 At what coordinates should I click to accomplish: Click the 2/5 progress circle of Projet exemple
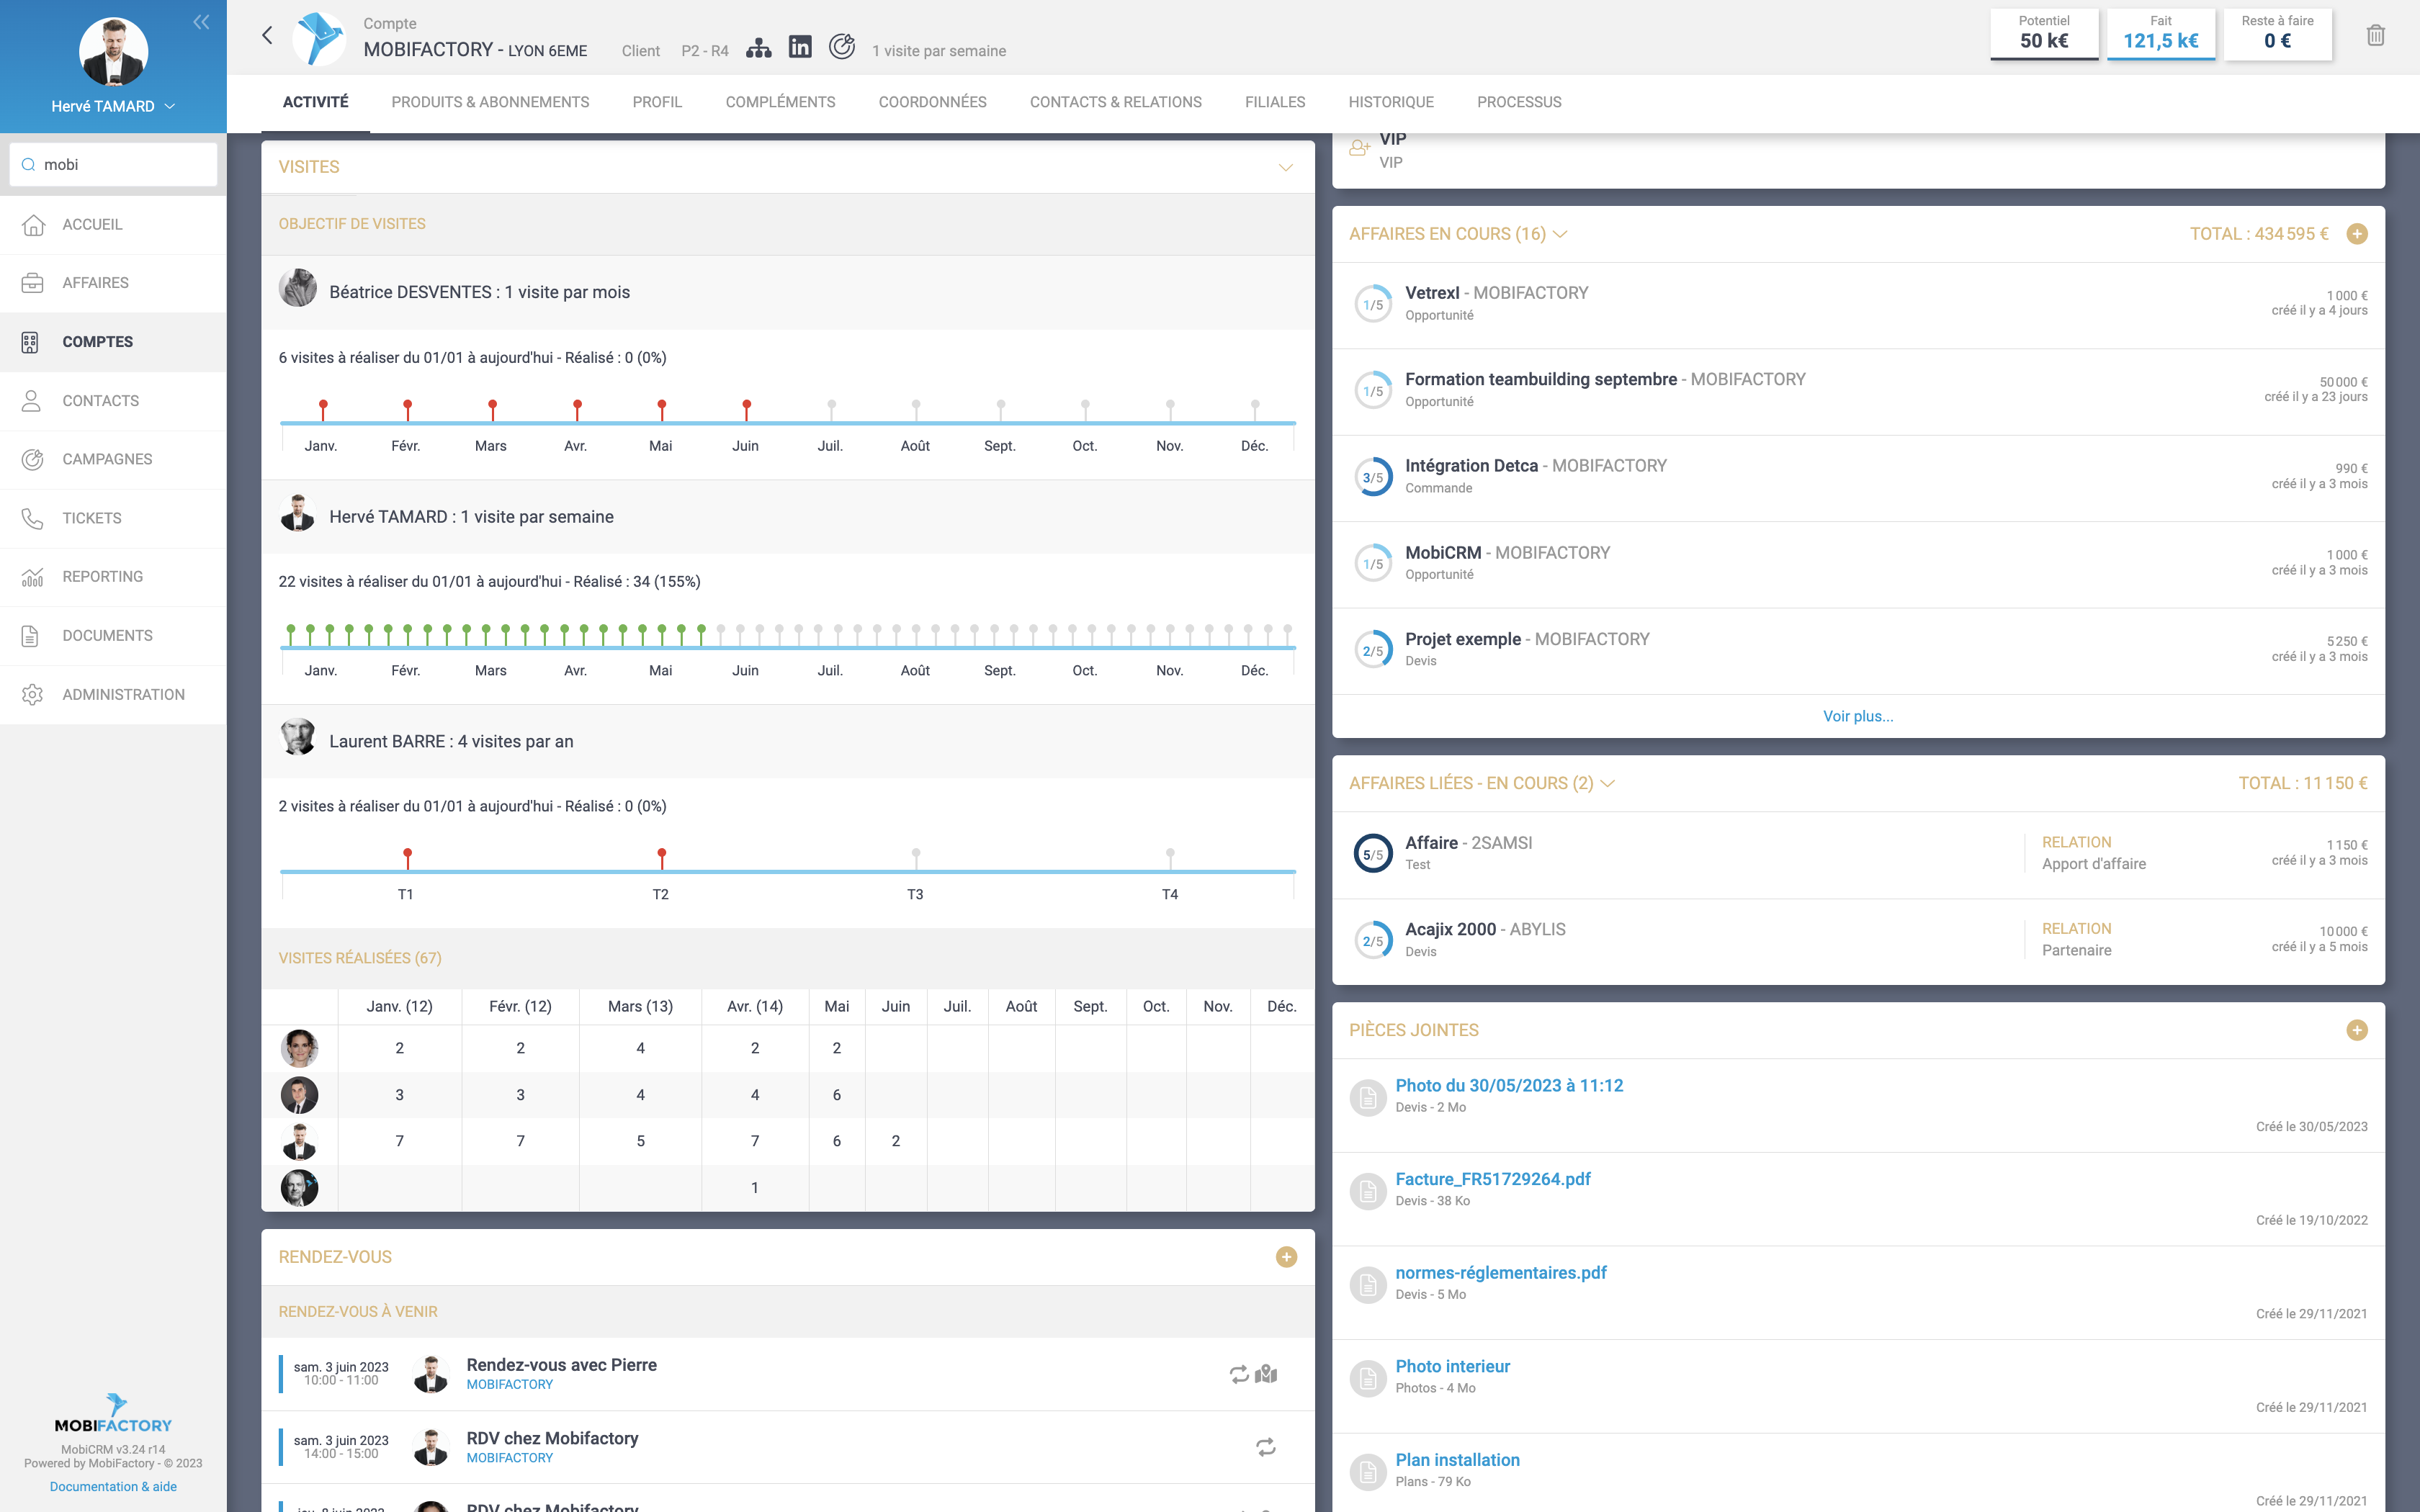[1373, 651]
